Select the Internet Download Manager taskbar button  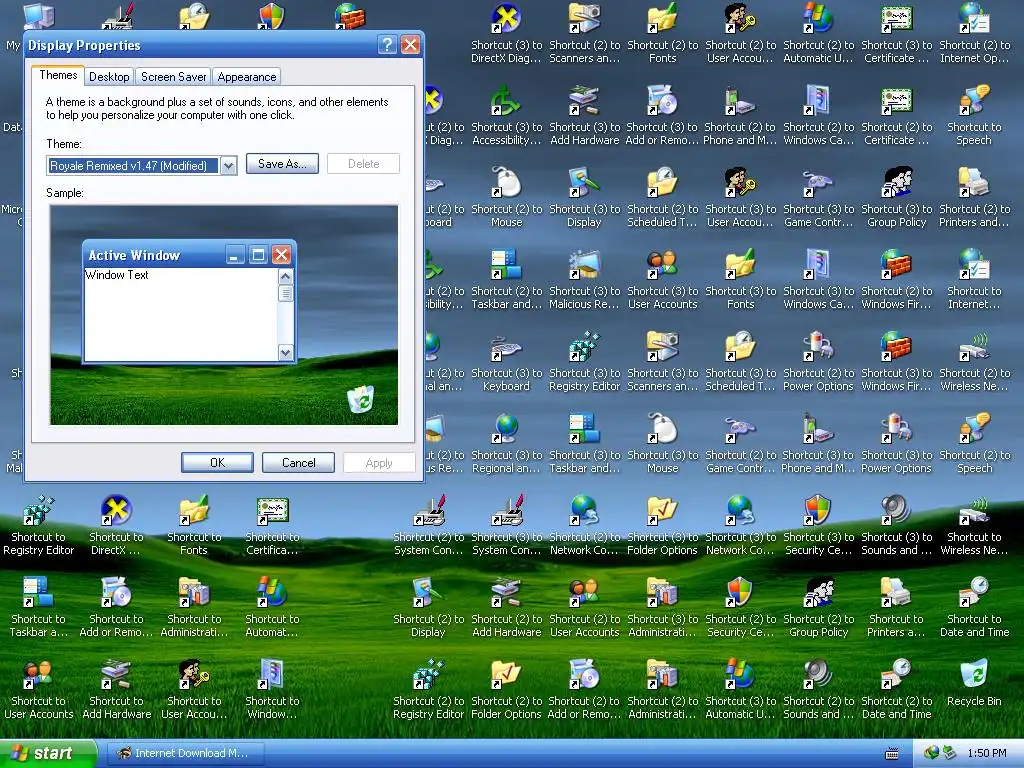pyautogui.click(x=185, y=754)
